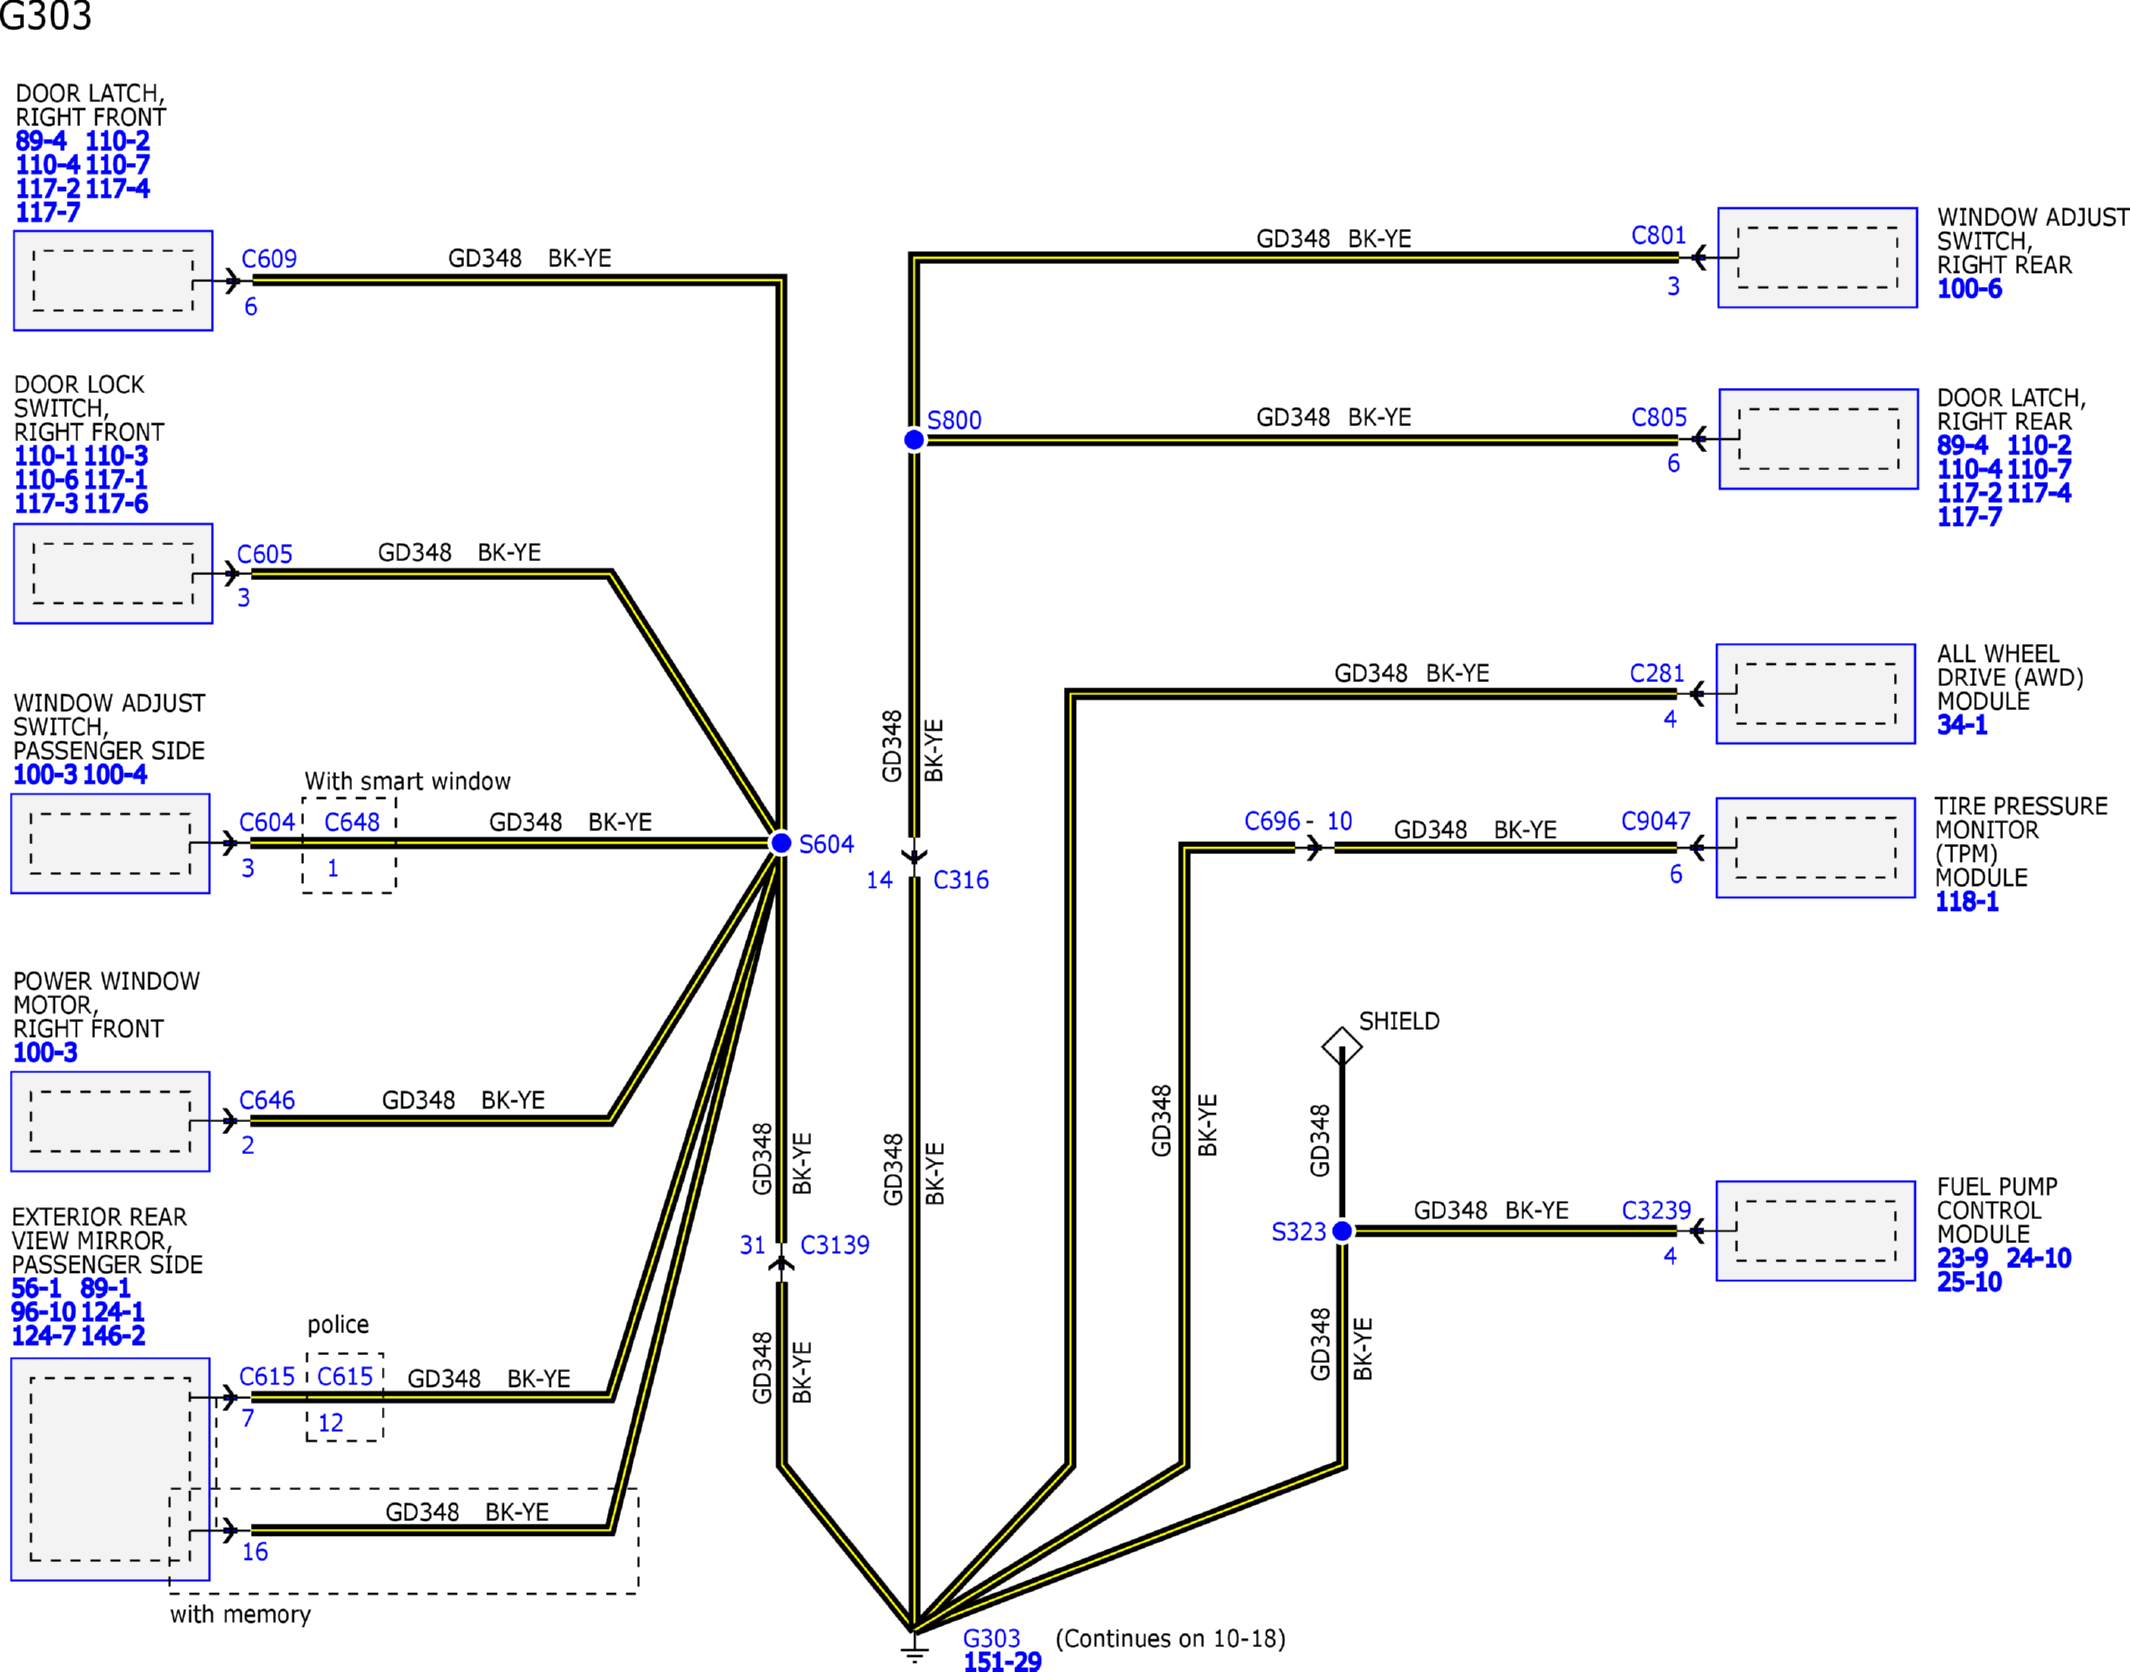Open connector link C609
Screen dimensions: 2130x1672
[269, 259]
